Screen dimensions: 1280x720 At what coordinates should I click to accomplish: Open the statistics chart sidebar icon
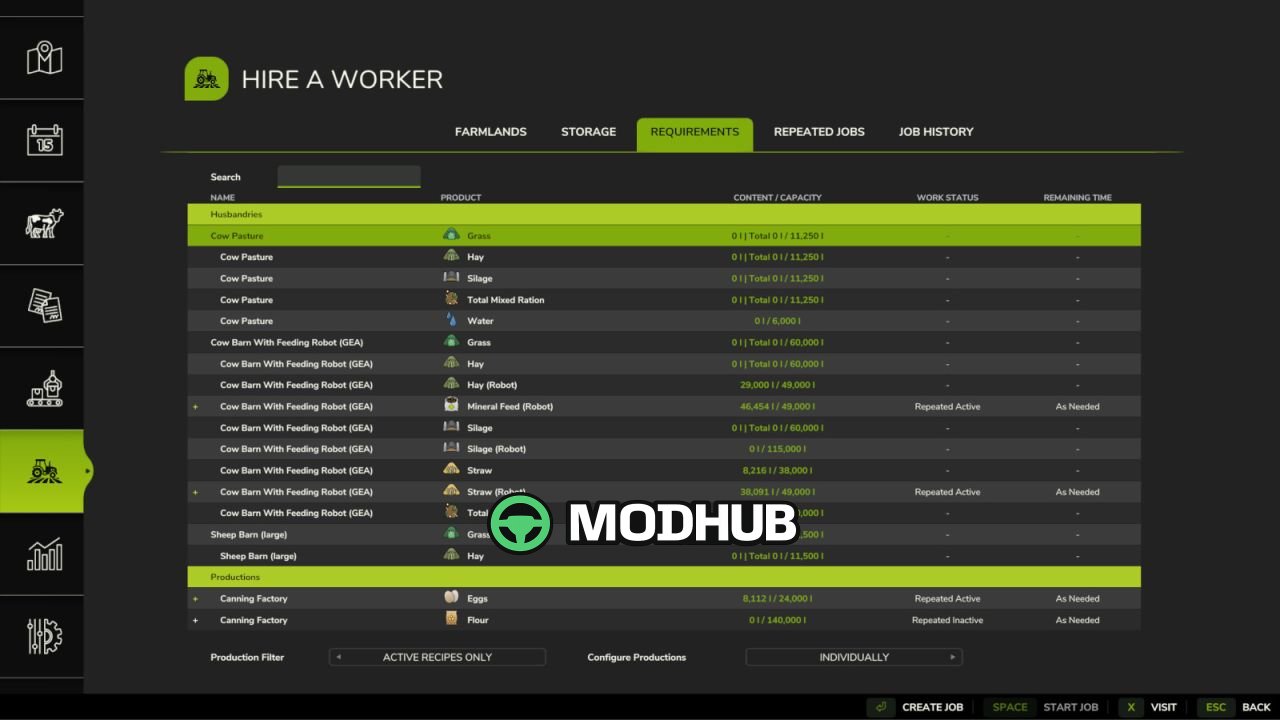pyautogui.click(x=44, y=554)
